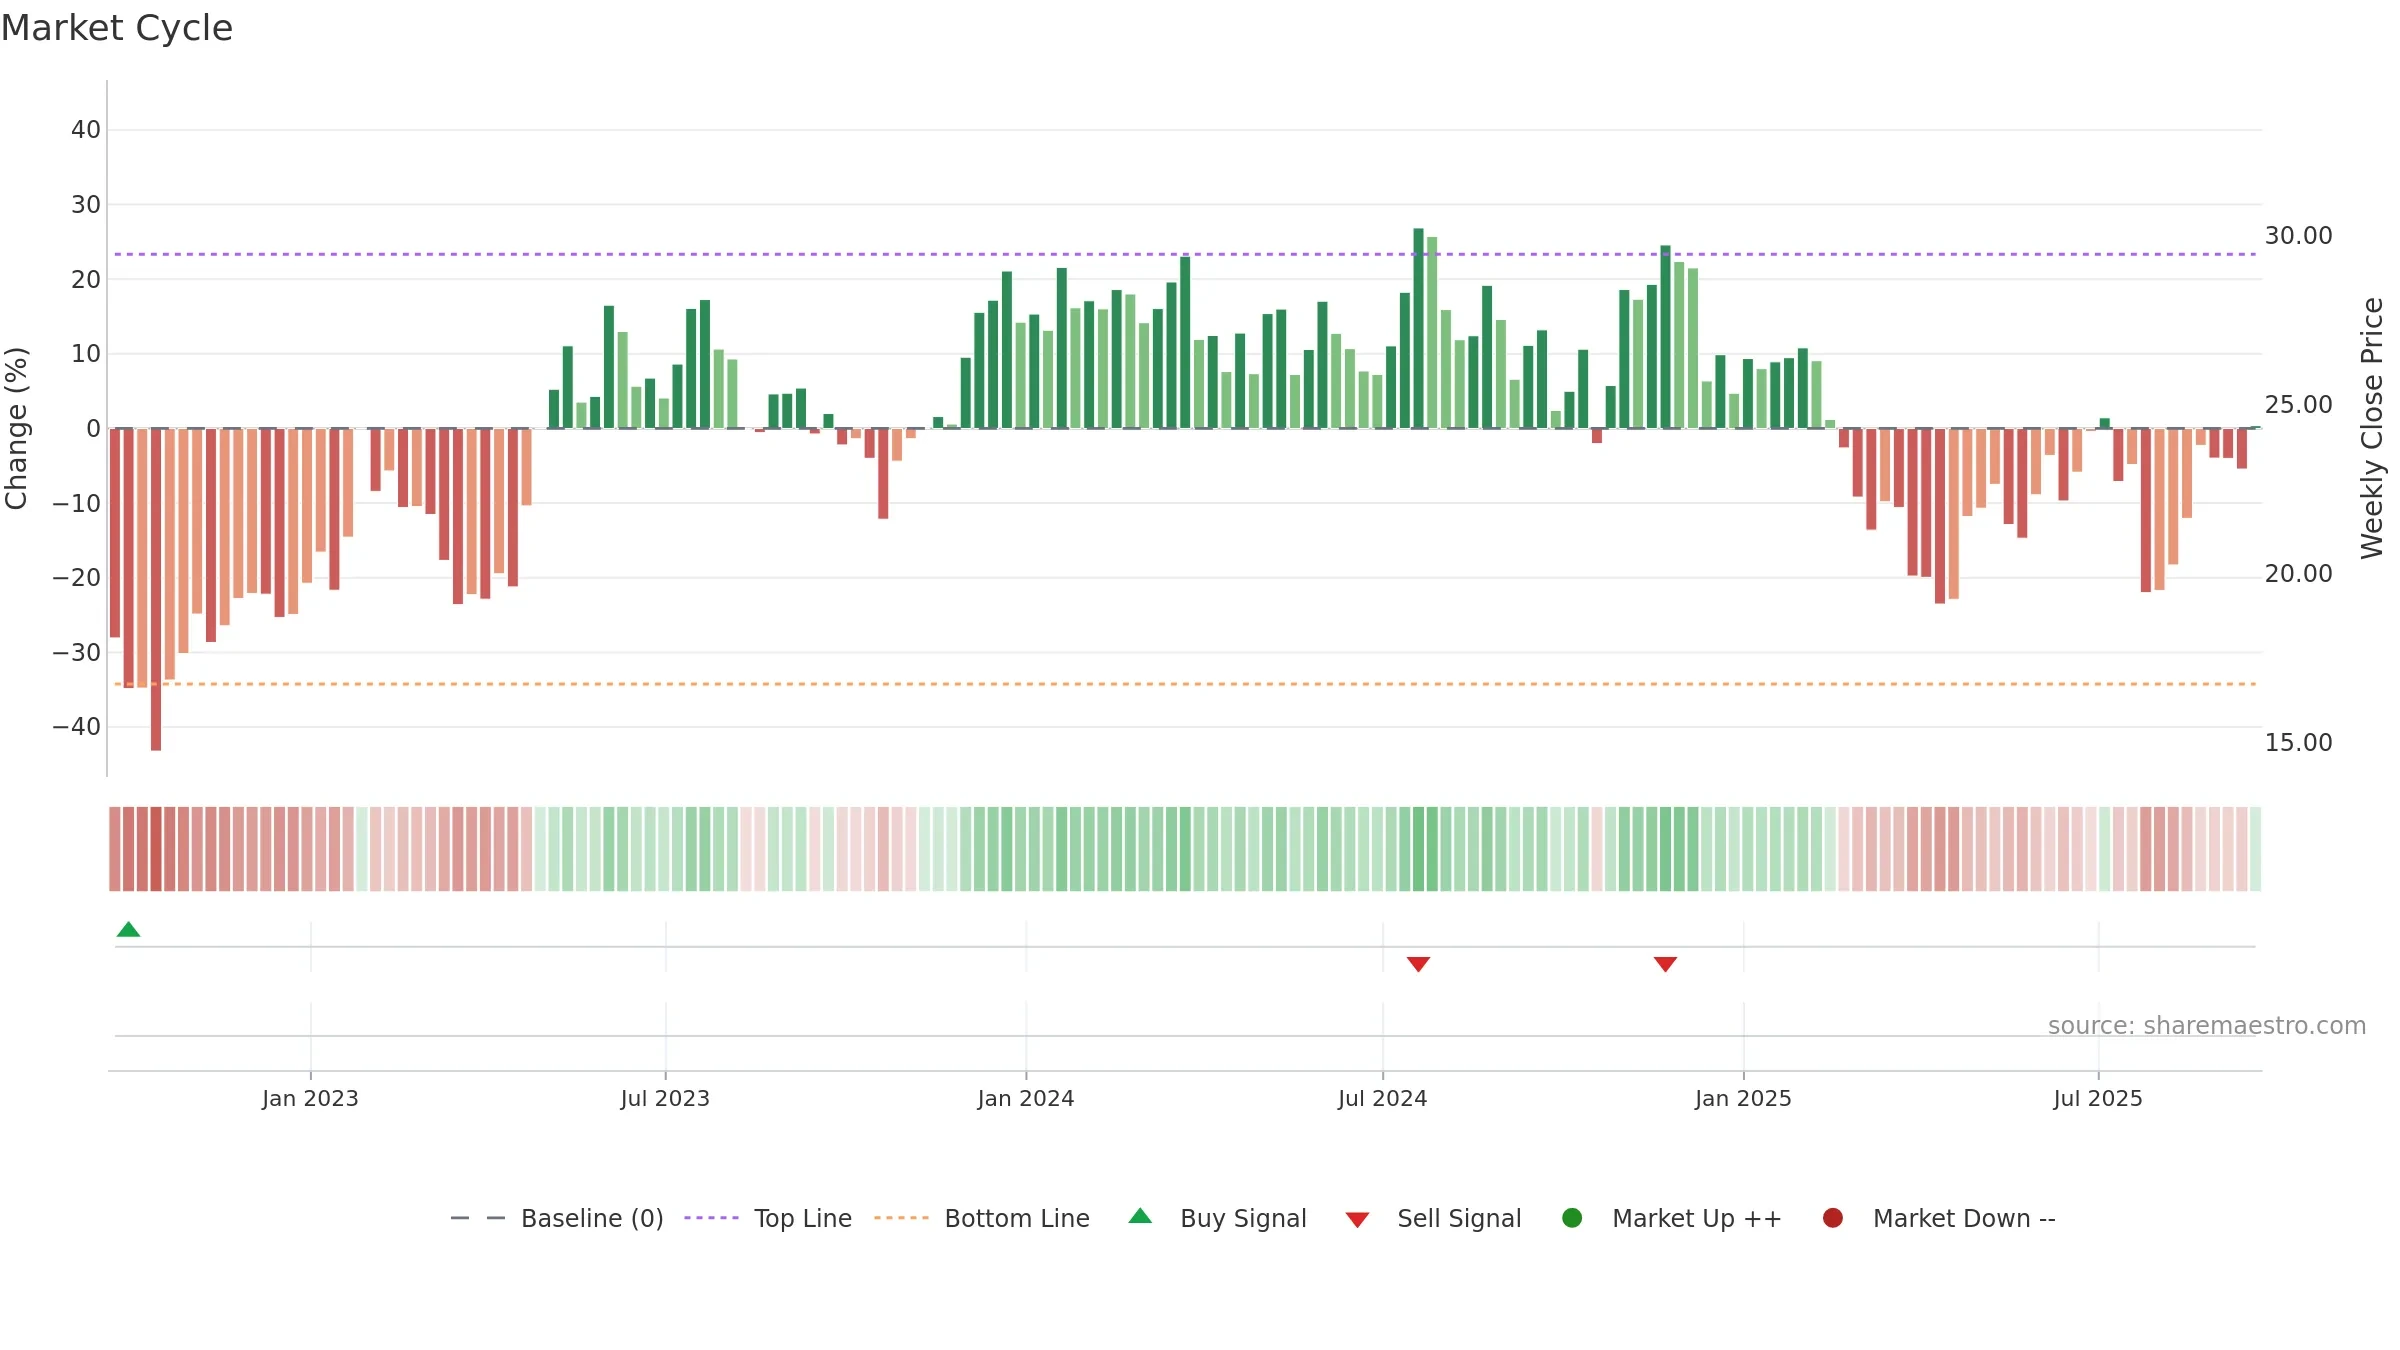Click the Jan 2024 axis label
This screenshot has height=1350, width=2400.
pos(1026,1099)
